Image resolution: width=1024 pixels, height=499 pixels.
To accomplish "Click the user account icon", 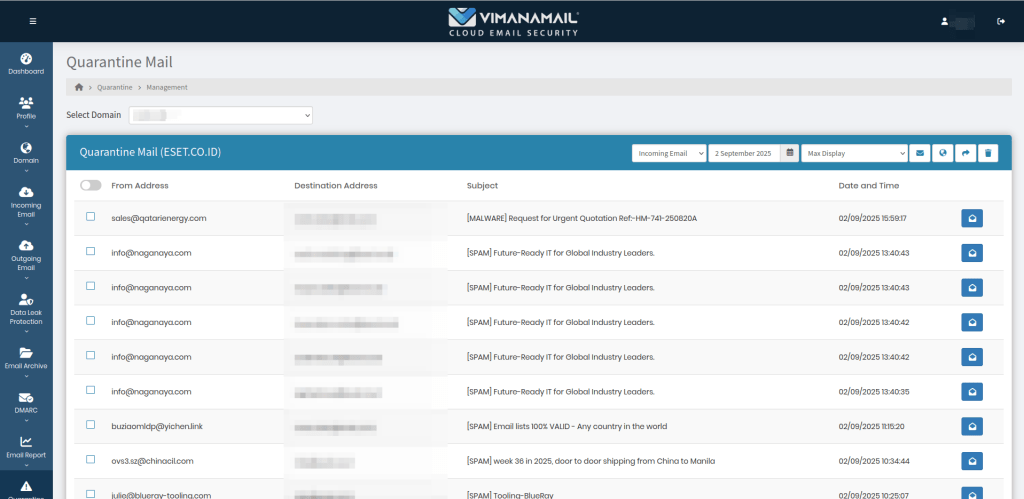I will coord(944,21).
